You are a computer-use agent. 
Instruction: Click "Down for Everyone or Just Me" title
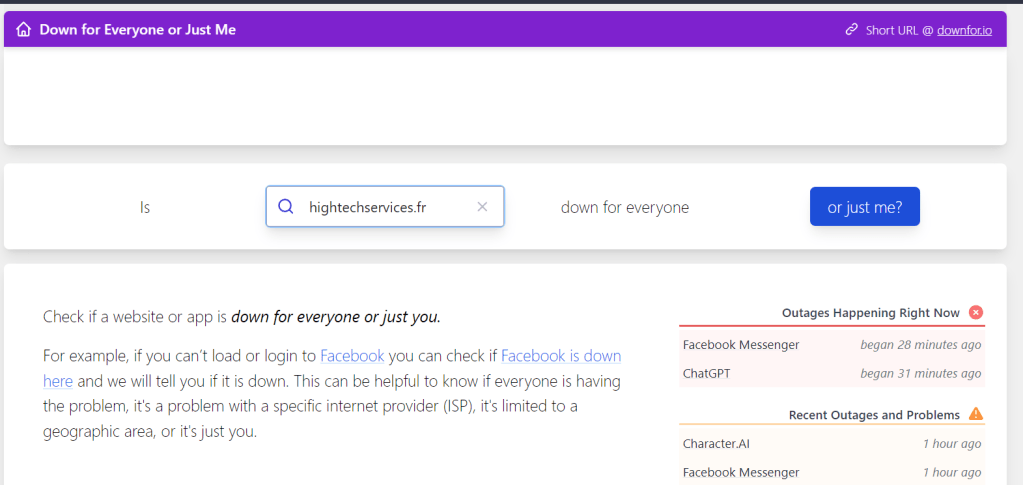pyautogui.click(x=137, y=30)
